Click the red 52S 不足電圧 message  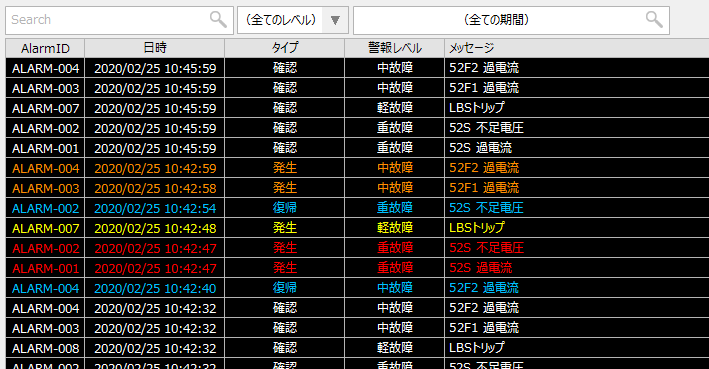tap(486, 248)
